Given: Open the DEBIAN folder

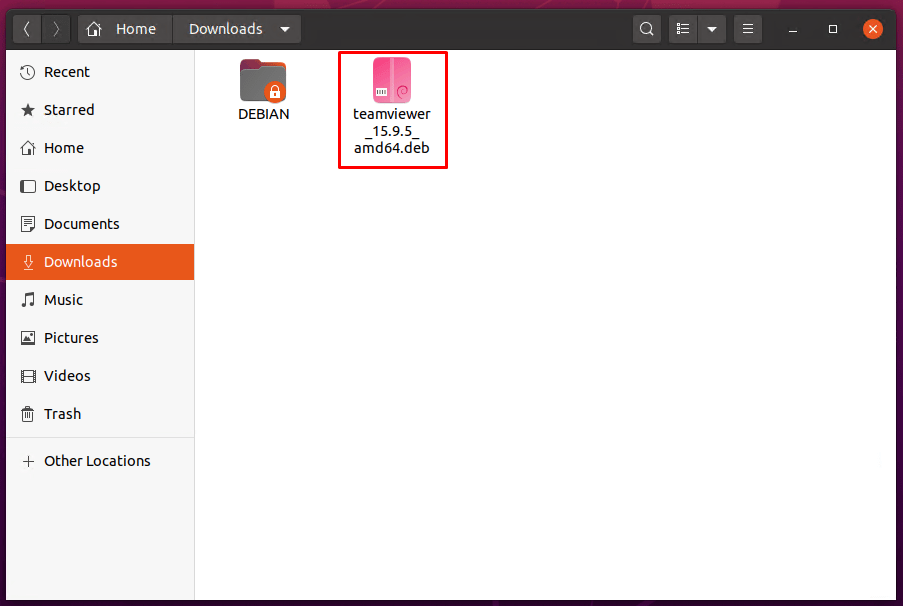Looking at the screenshot, I should tap(263, 88).
